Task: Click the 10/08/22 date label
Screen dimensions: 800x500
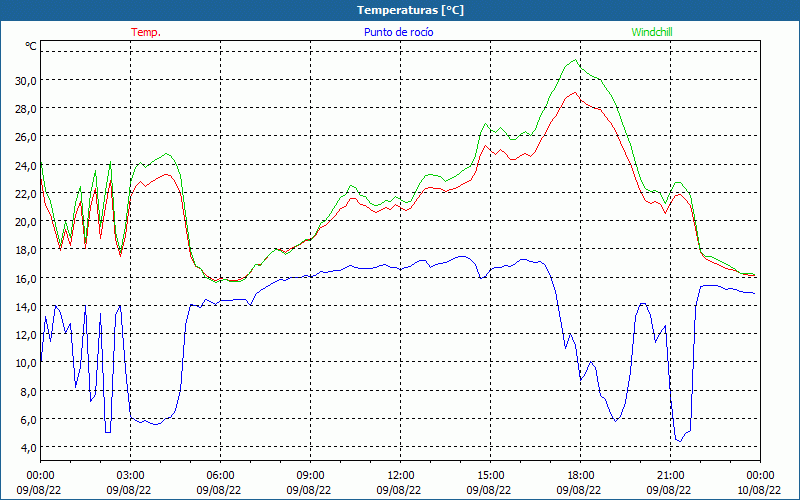Action: tap(759, 490)
